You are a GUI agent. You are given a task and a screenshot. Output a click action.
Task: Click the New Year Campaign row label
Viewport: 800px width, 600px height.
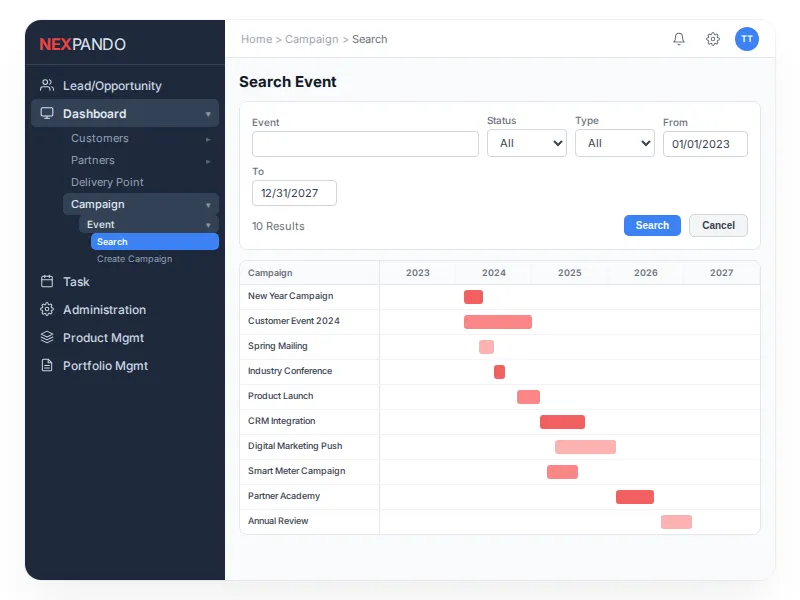coord(290,296)
